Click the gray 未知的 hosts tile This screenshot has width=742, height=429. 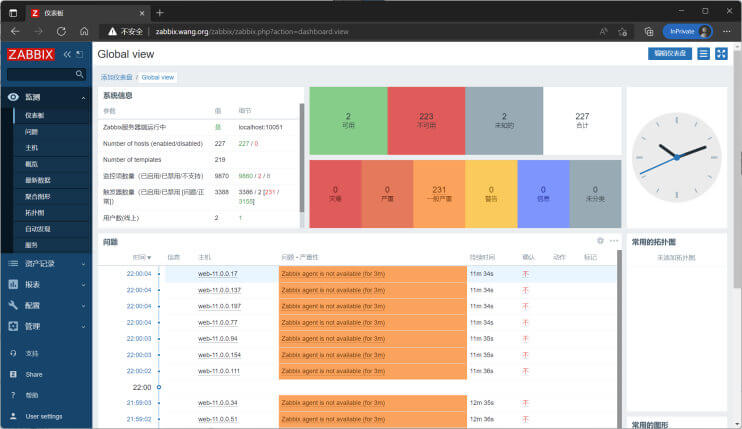(504, 121)
